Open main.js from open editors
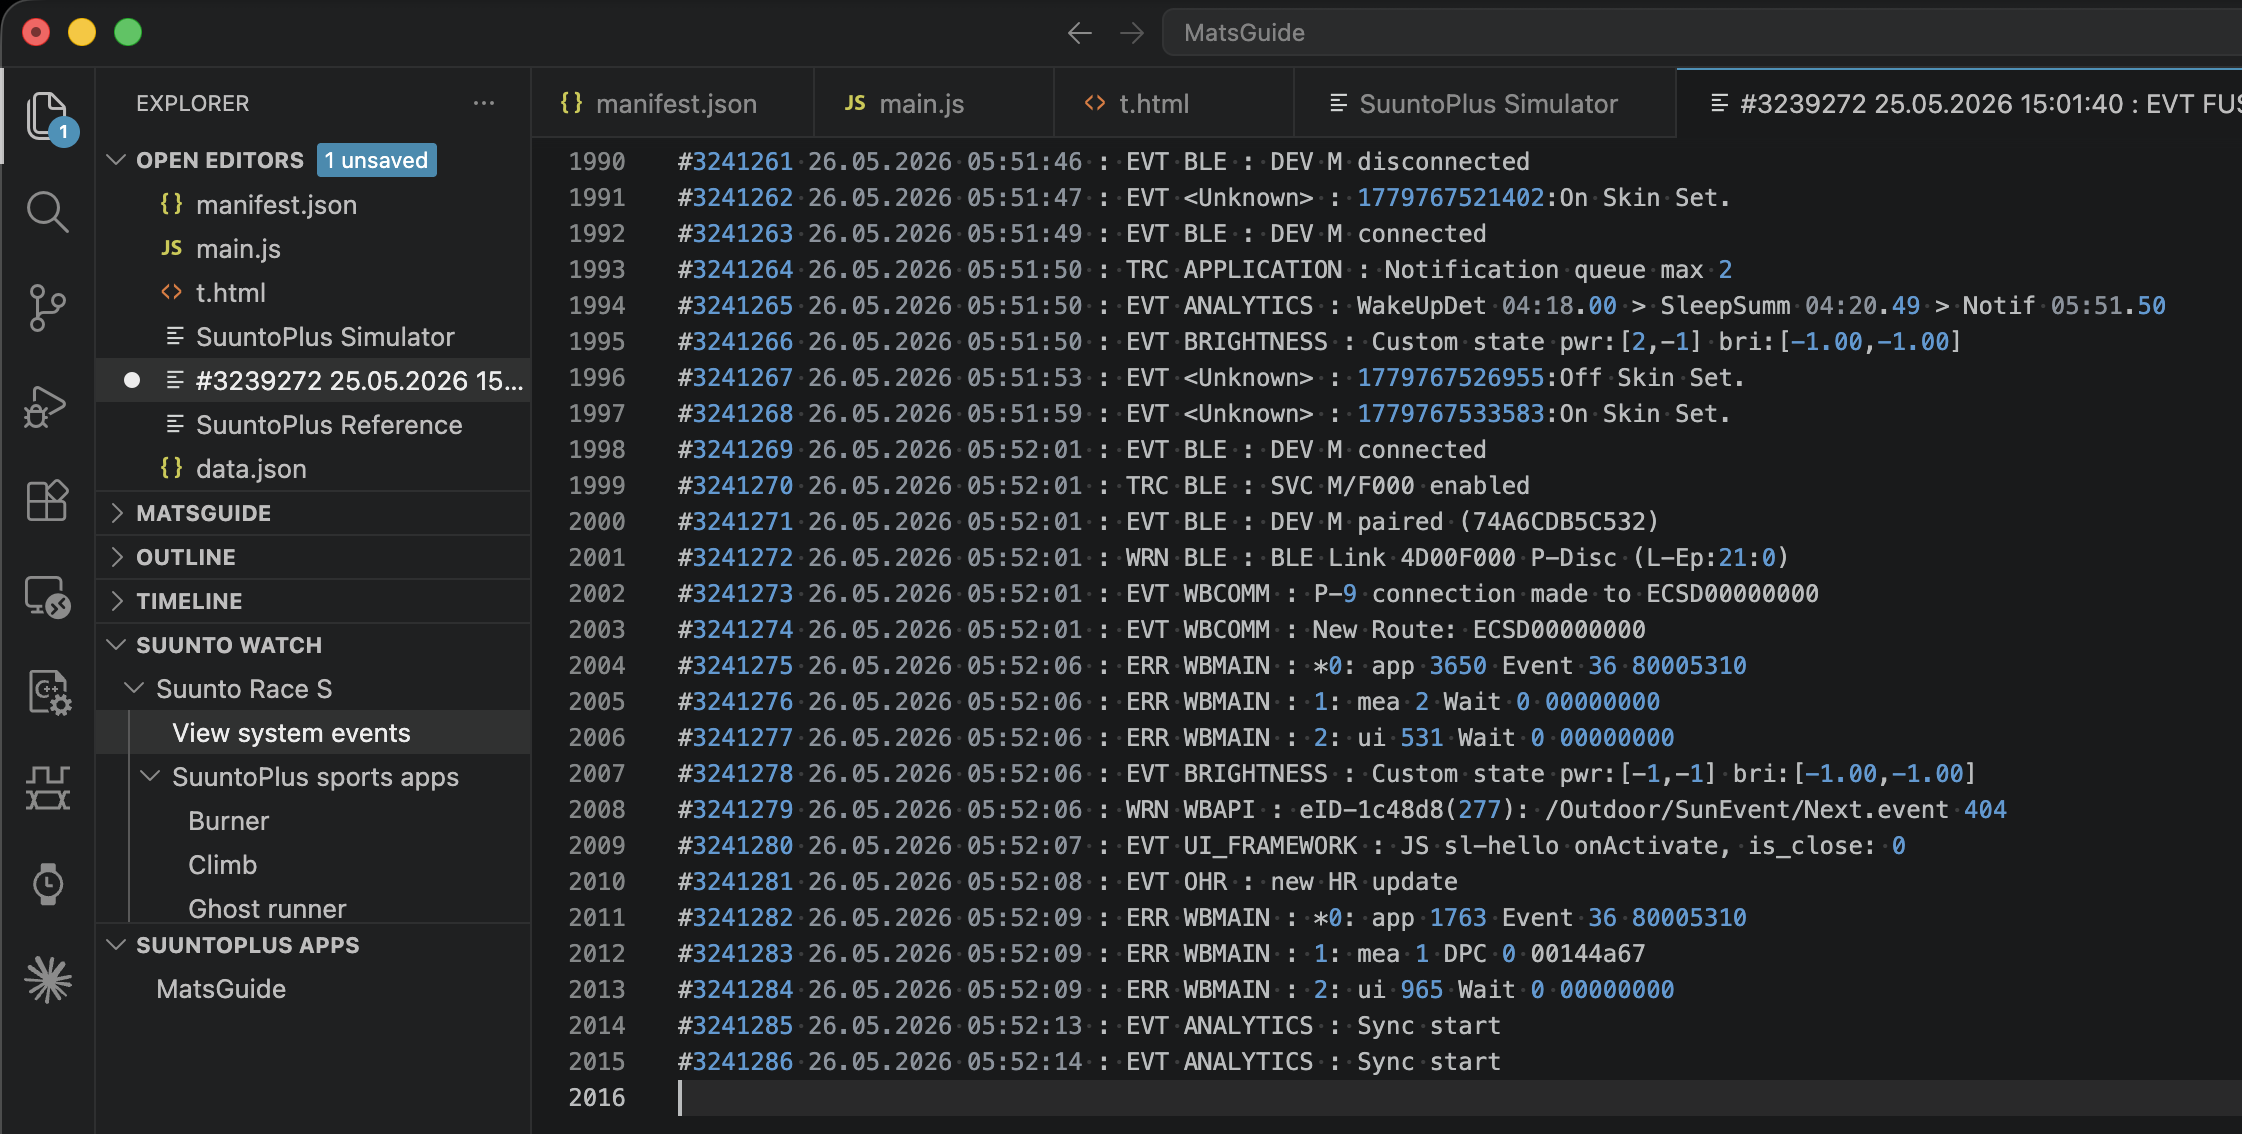2242x1134 pixels. (x=313, y=248)
